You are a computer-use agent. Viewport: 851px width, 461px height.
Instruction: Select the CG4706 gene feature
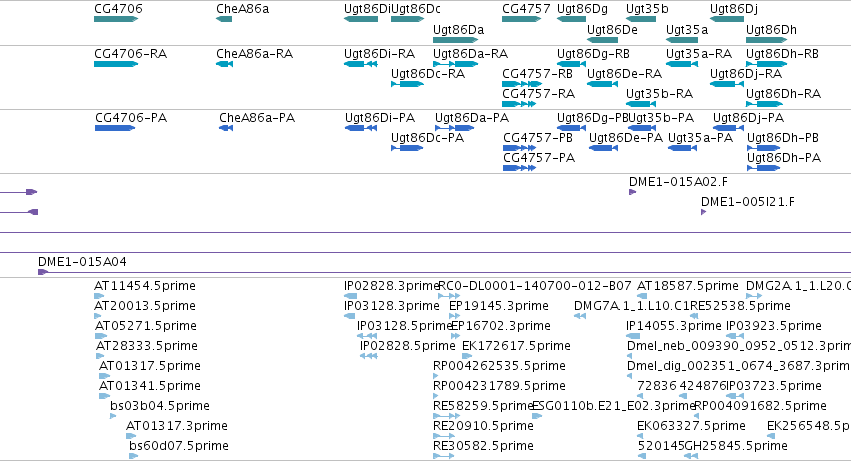click(x=116, y=19)
